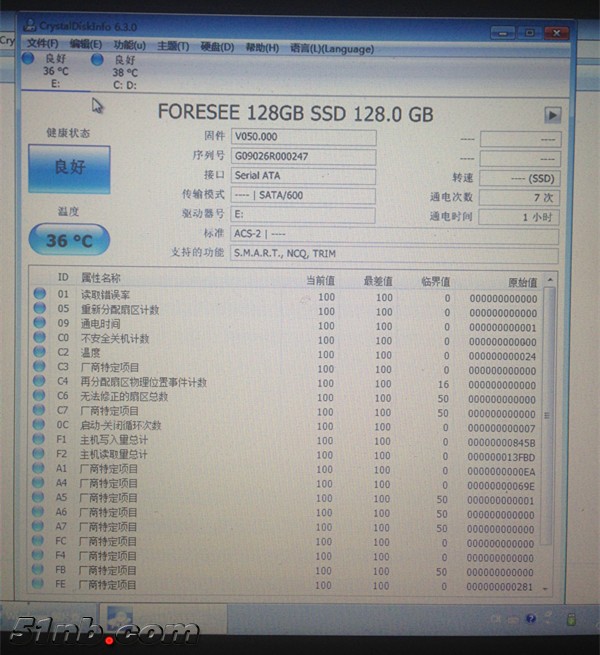Click the firmware field V050.000
This screenshot has width=600, height=655.
pyautogui.click(x=303, y=137)
